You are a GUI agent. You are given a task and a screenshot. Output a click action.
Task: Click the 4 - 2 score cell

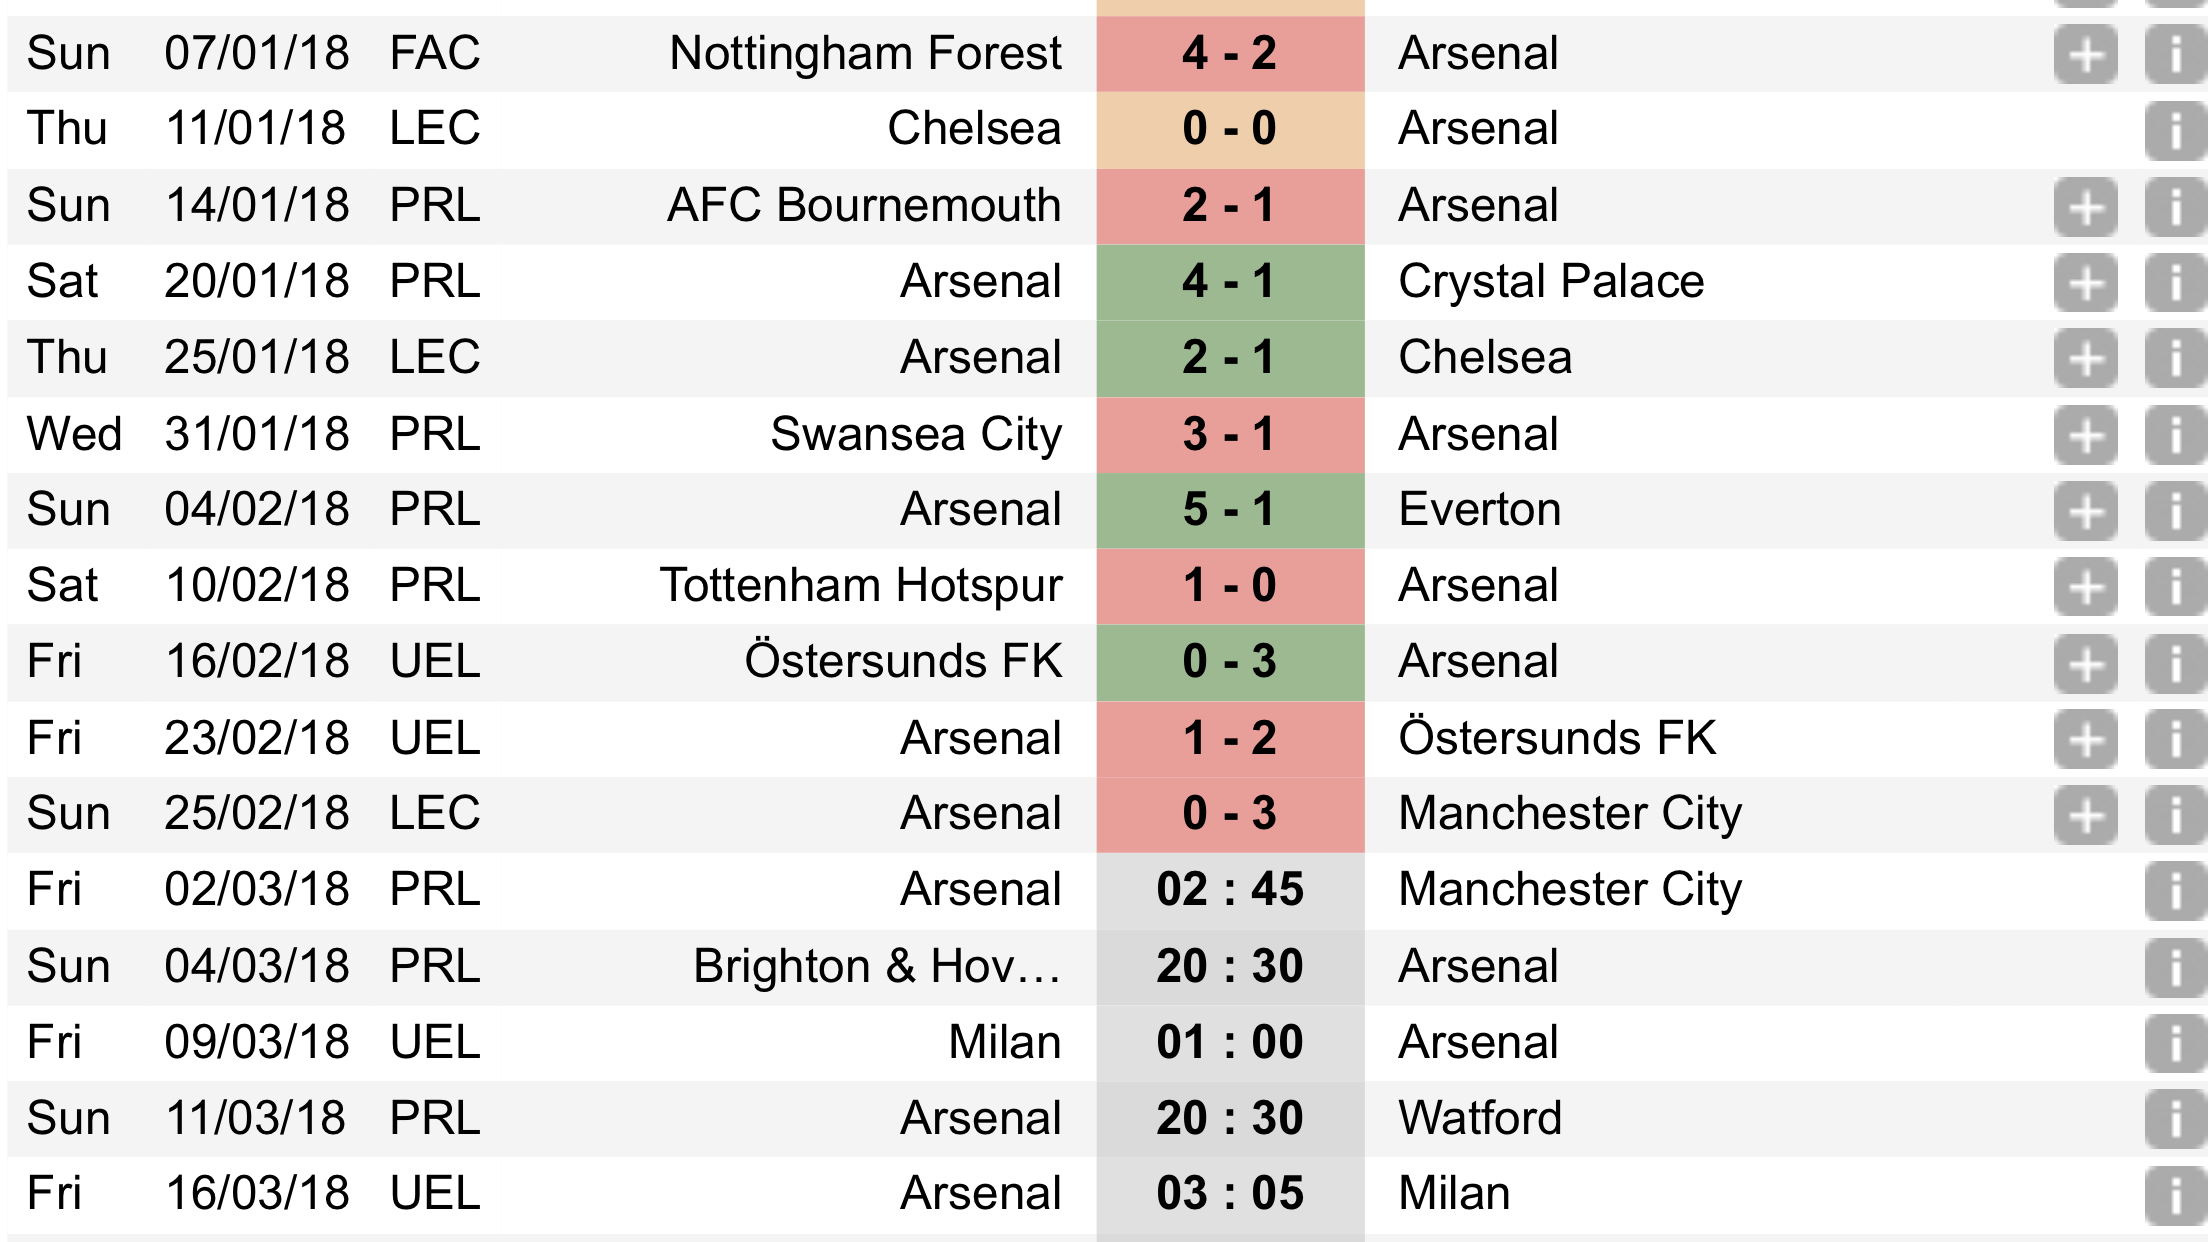(1230, 54)
